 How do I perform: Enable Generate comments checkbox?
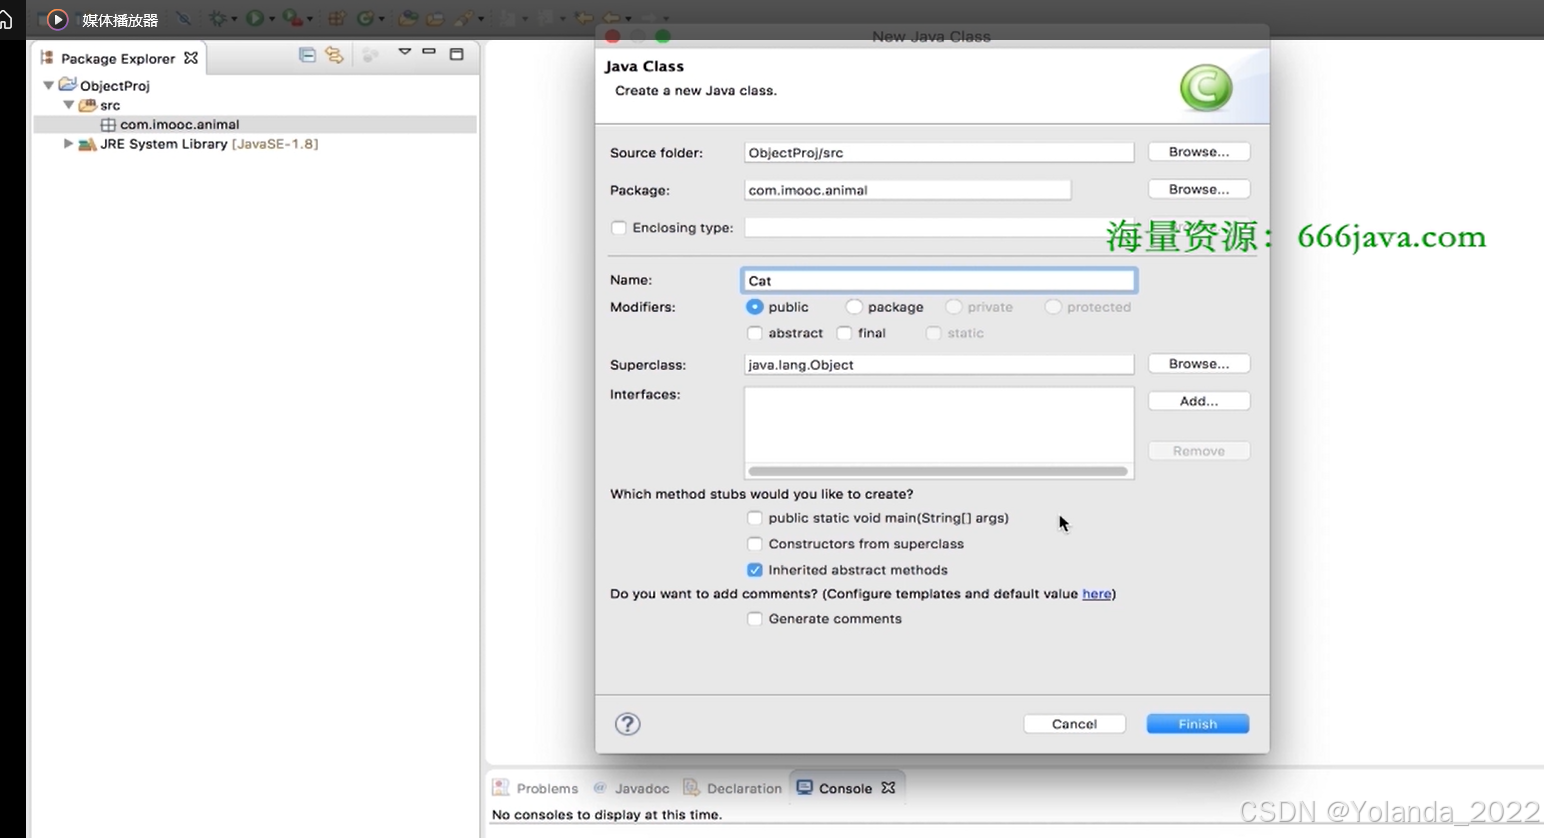pos(755,619)
